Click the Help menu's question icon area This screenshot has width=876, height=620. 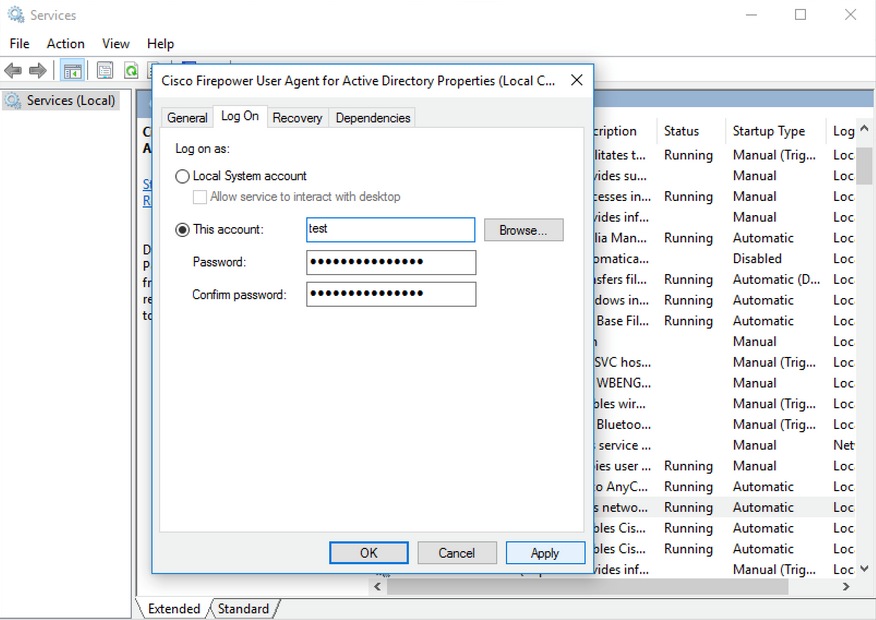pos(160,44)
